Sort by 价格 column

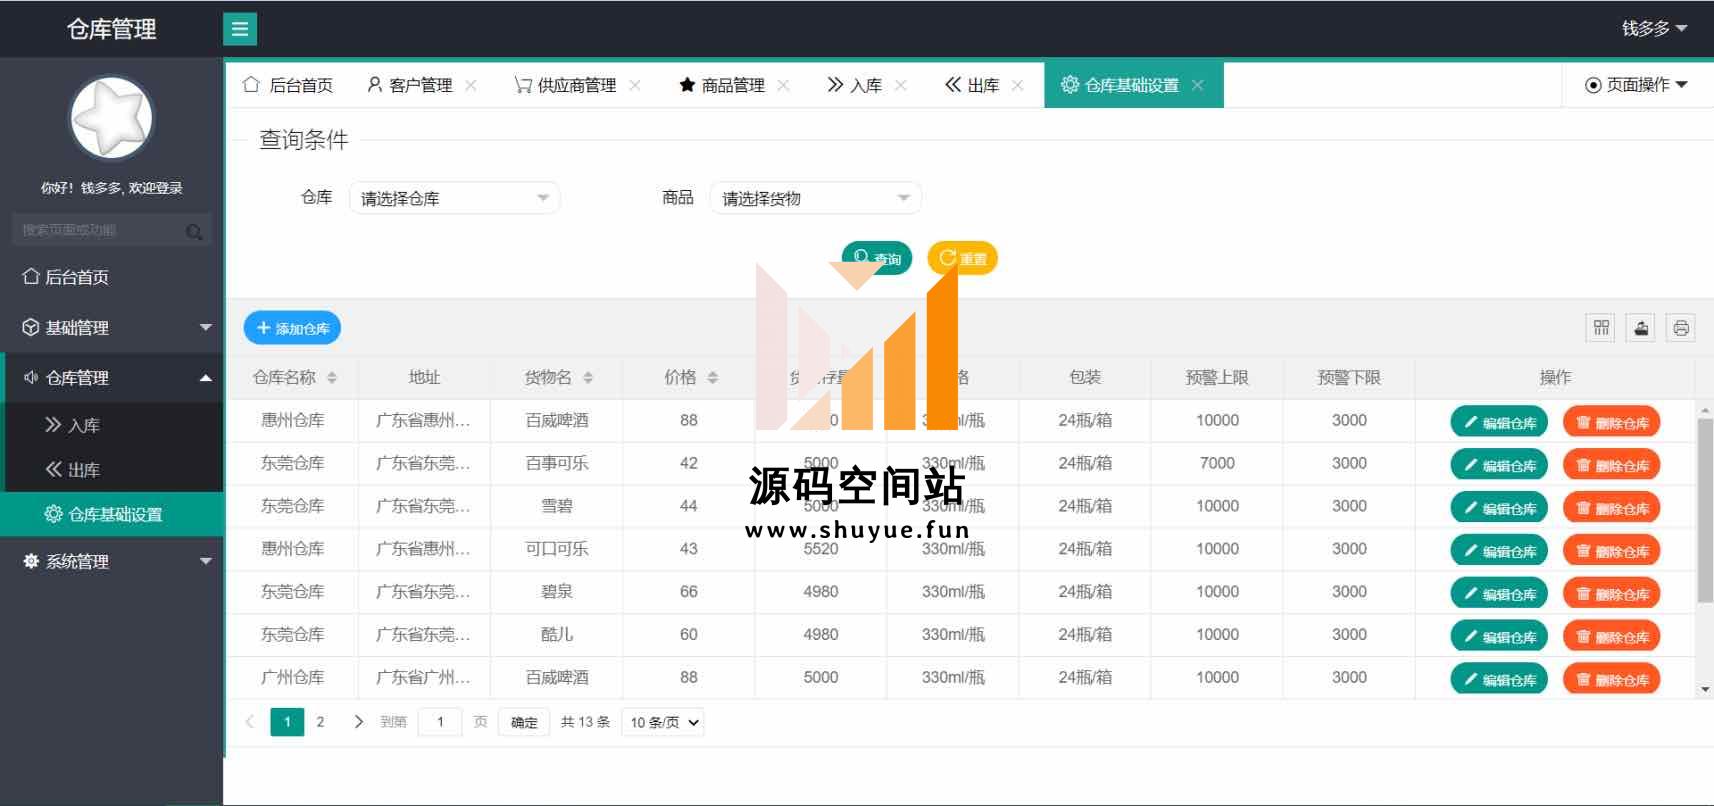point(713,377)
